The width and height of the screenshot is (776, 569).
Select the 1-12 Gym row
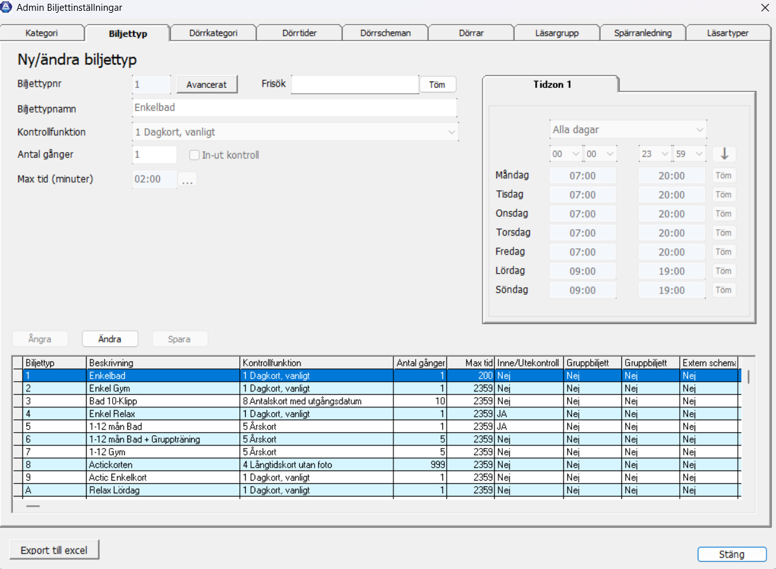point(376,452)
